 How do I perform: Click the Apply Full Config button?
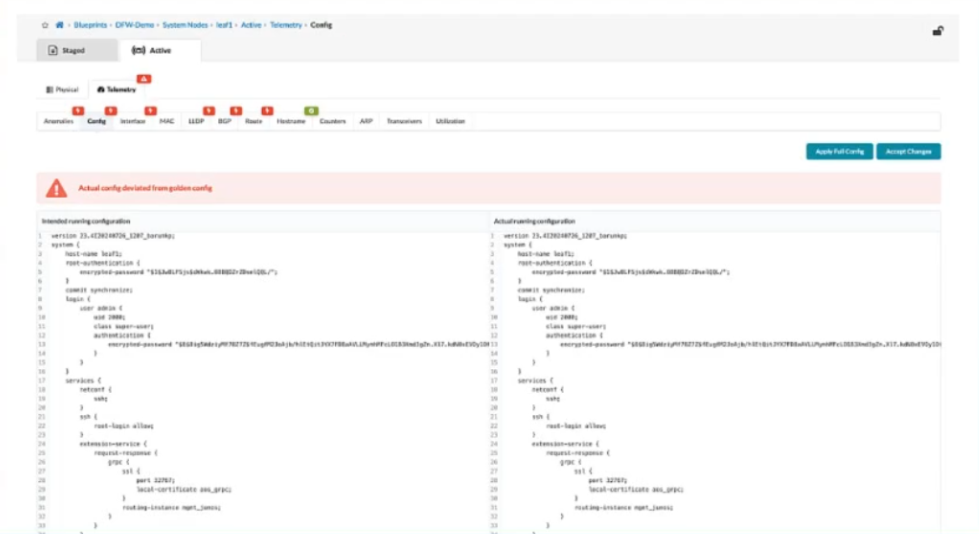point(838,152)
